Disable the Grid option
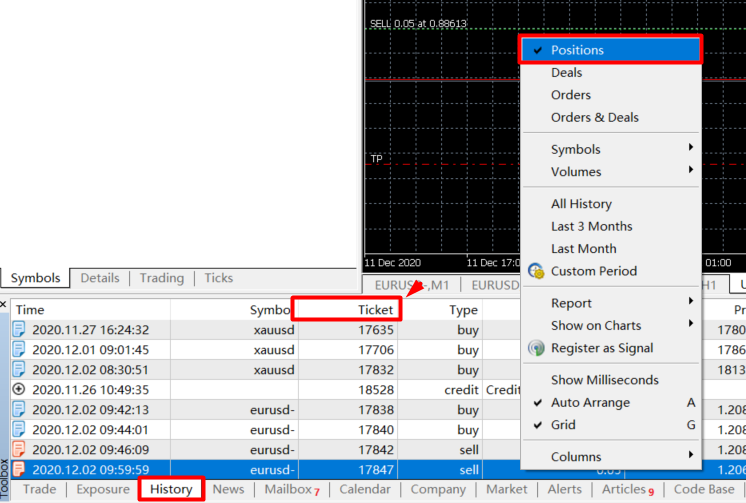The height and width of the screenshot is (503, 746). (x=563, y=425)
